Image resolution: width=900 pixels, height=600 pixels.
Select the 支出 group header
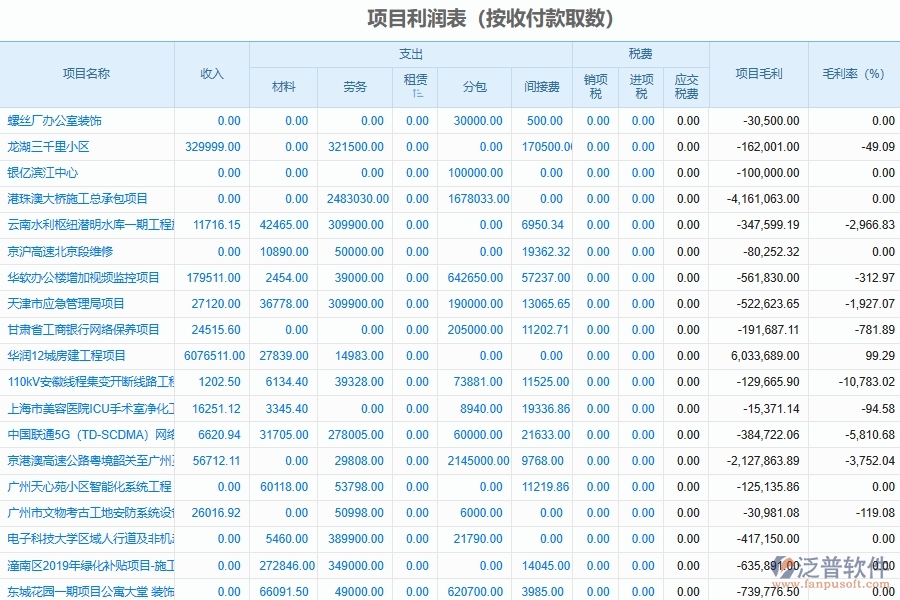[414, 53]
